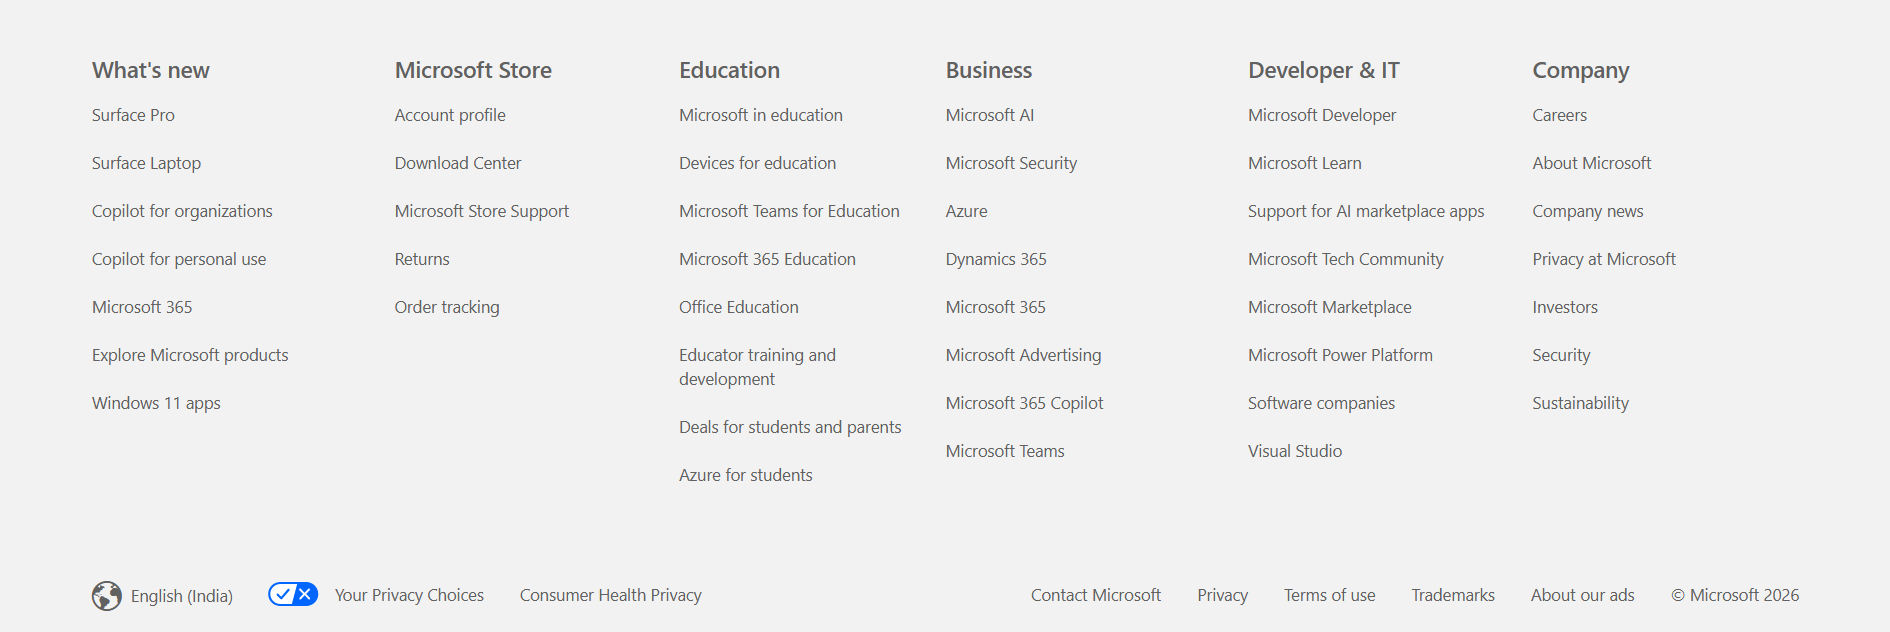Open Your Privacy Choices link
The image size is (1890, 632).
[x=409, y=595]
